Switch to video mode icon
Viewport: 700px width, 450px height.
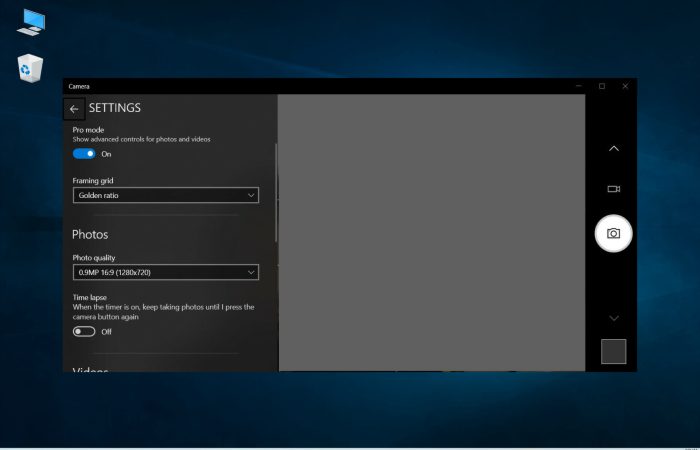614,189
